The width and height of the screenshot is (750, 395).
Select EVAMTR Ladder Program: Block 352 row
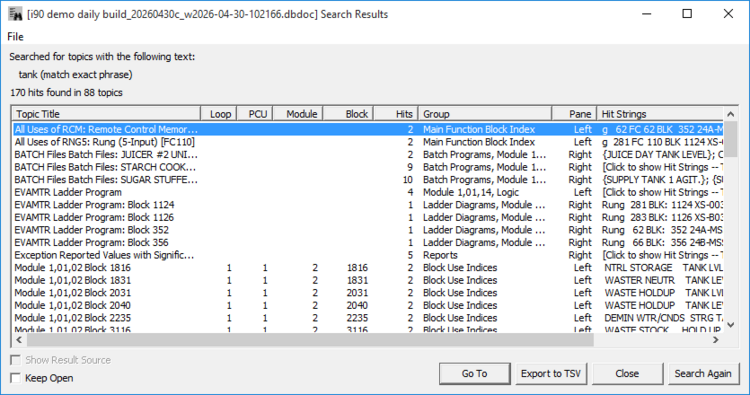[x=368, y=230]
